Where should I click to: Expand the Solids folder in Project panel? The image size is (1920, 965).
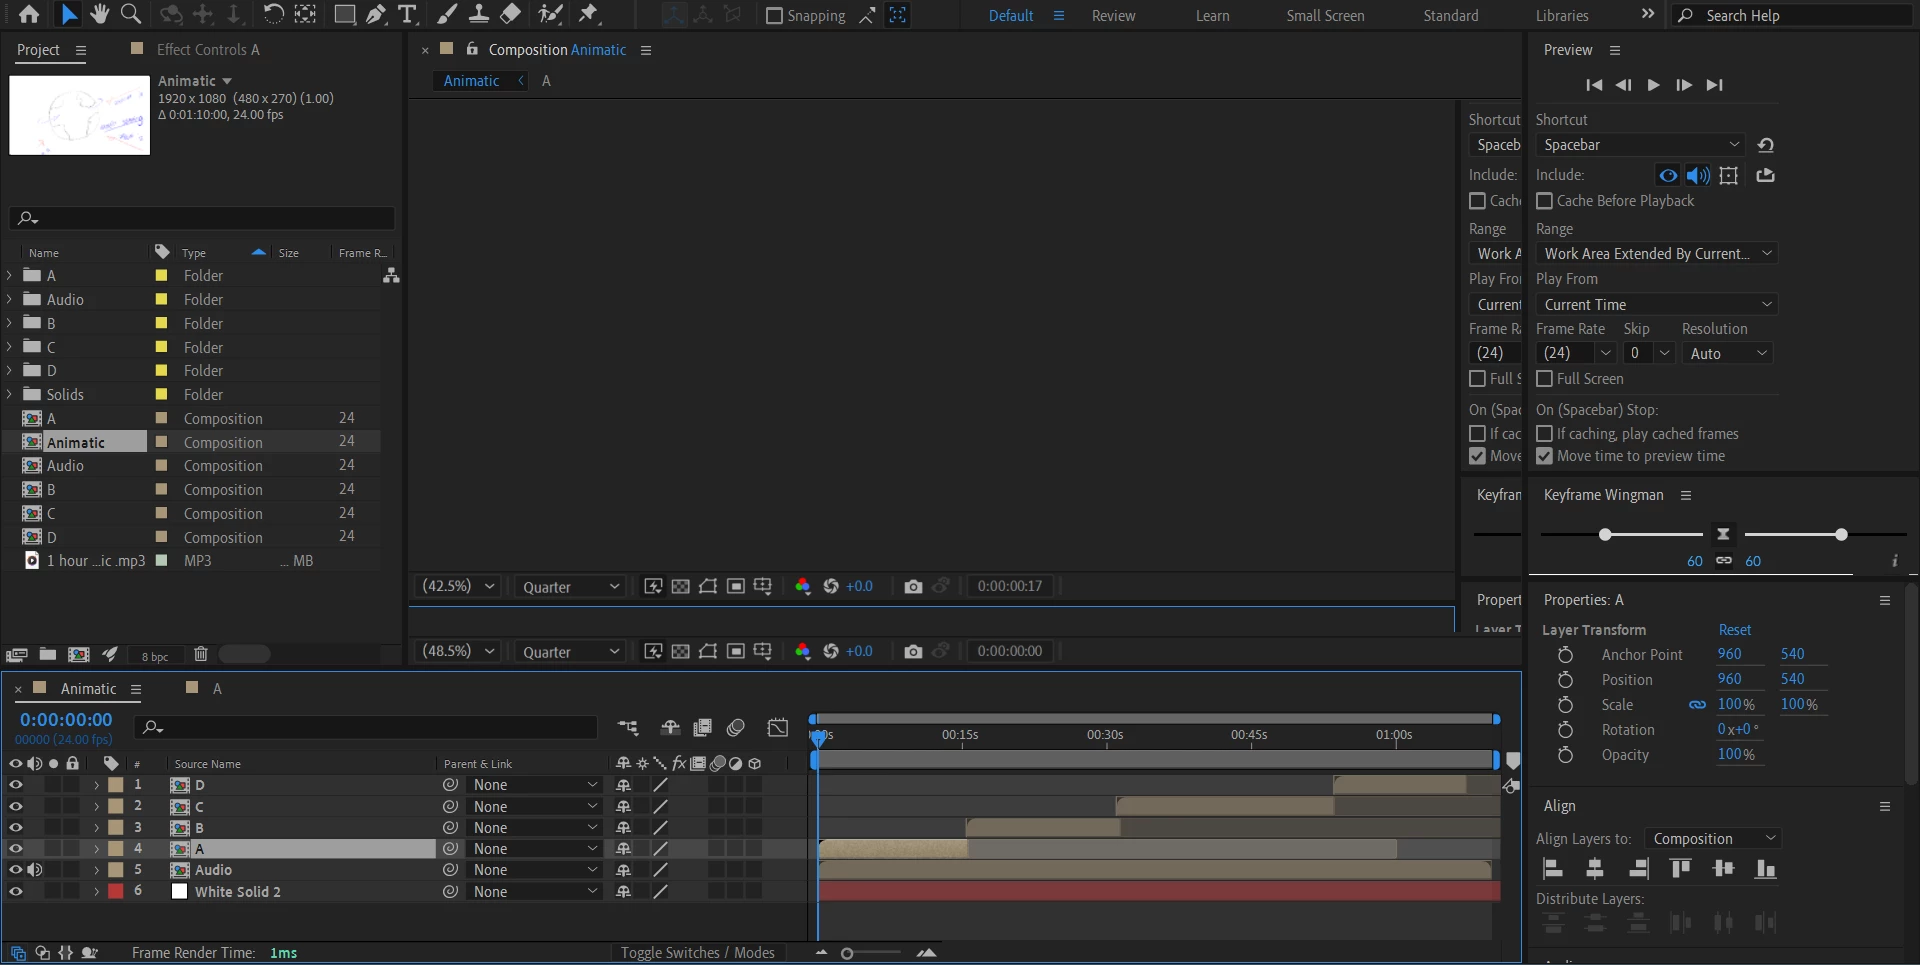[10, 394]
